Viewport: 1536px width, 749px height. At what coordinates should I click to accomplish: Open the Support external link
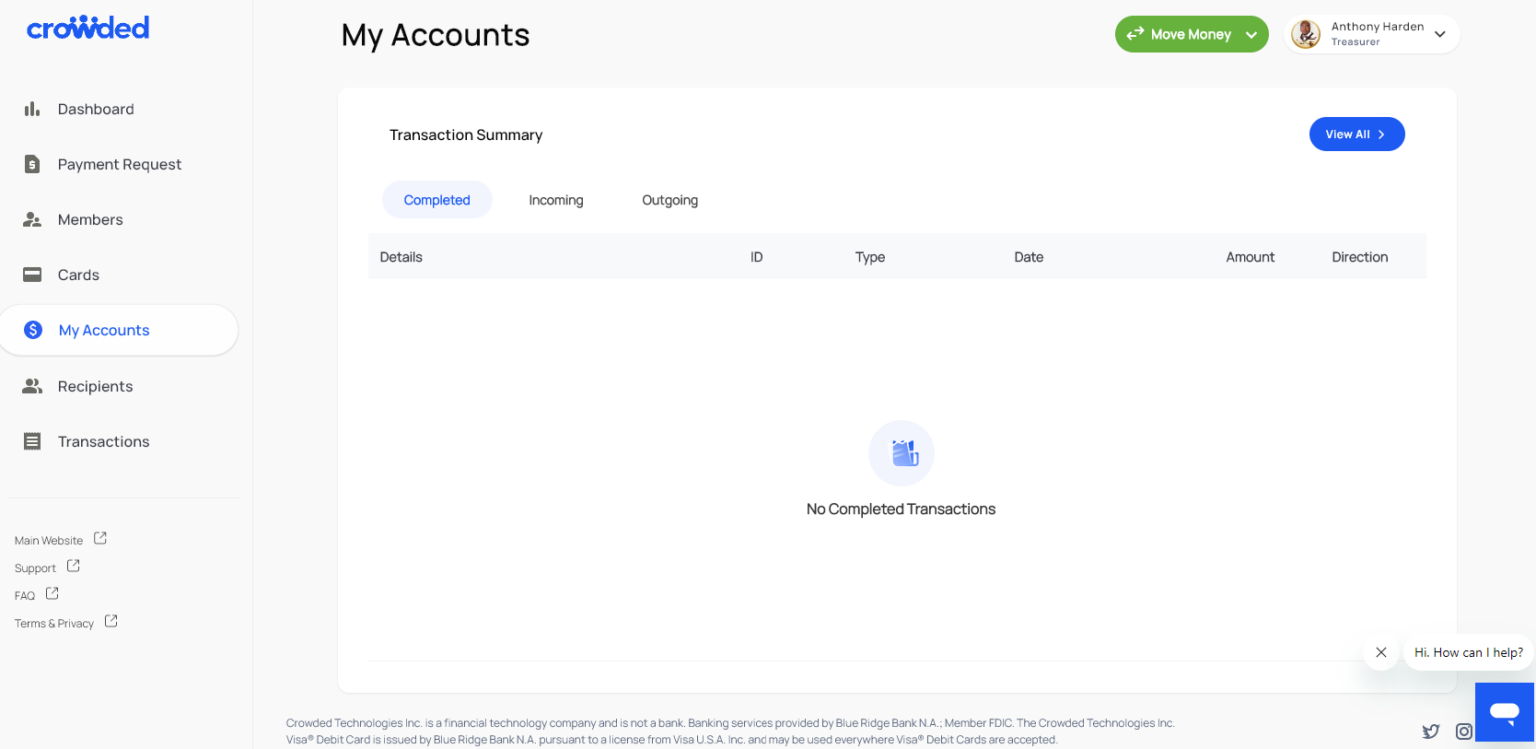[37, 567]
